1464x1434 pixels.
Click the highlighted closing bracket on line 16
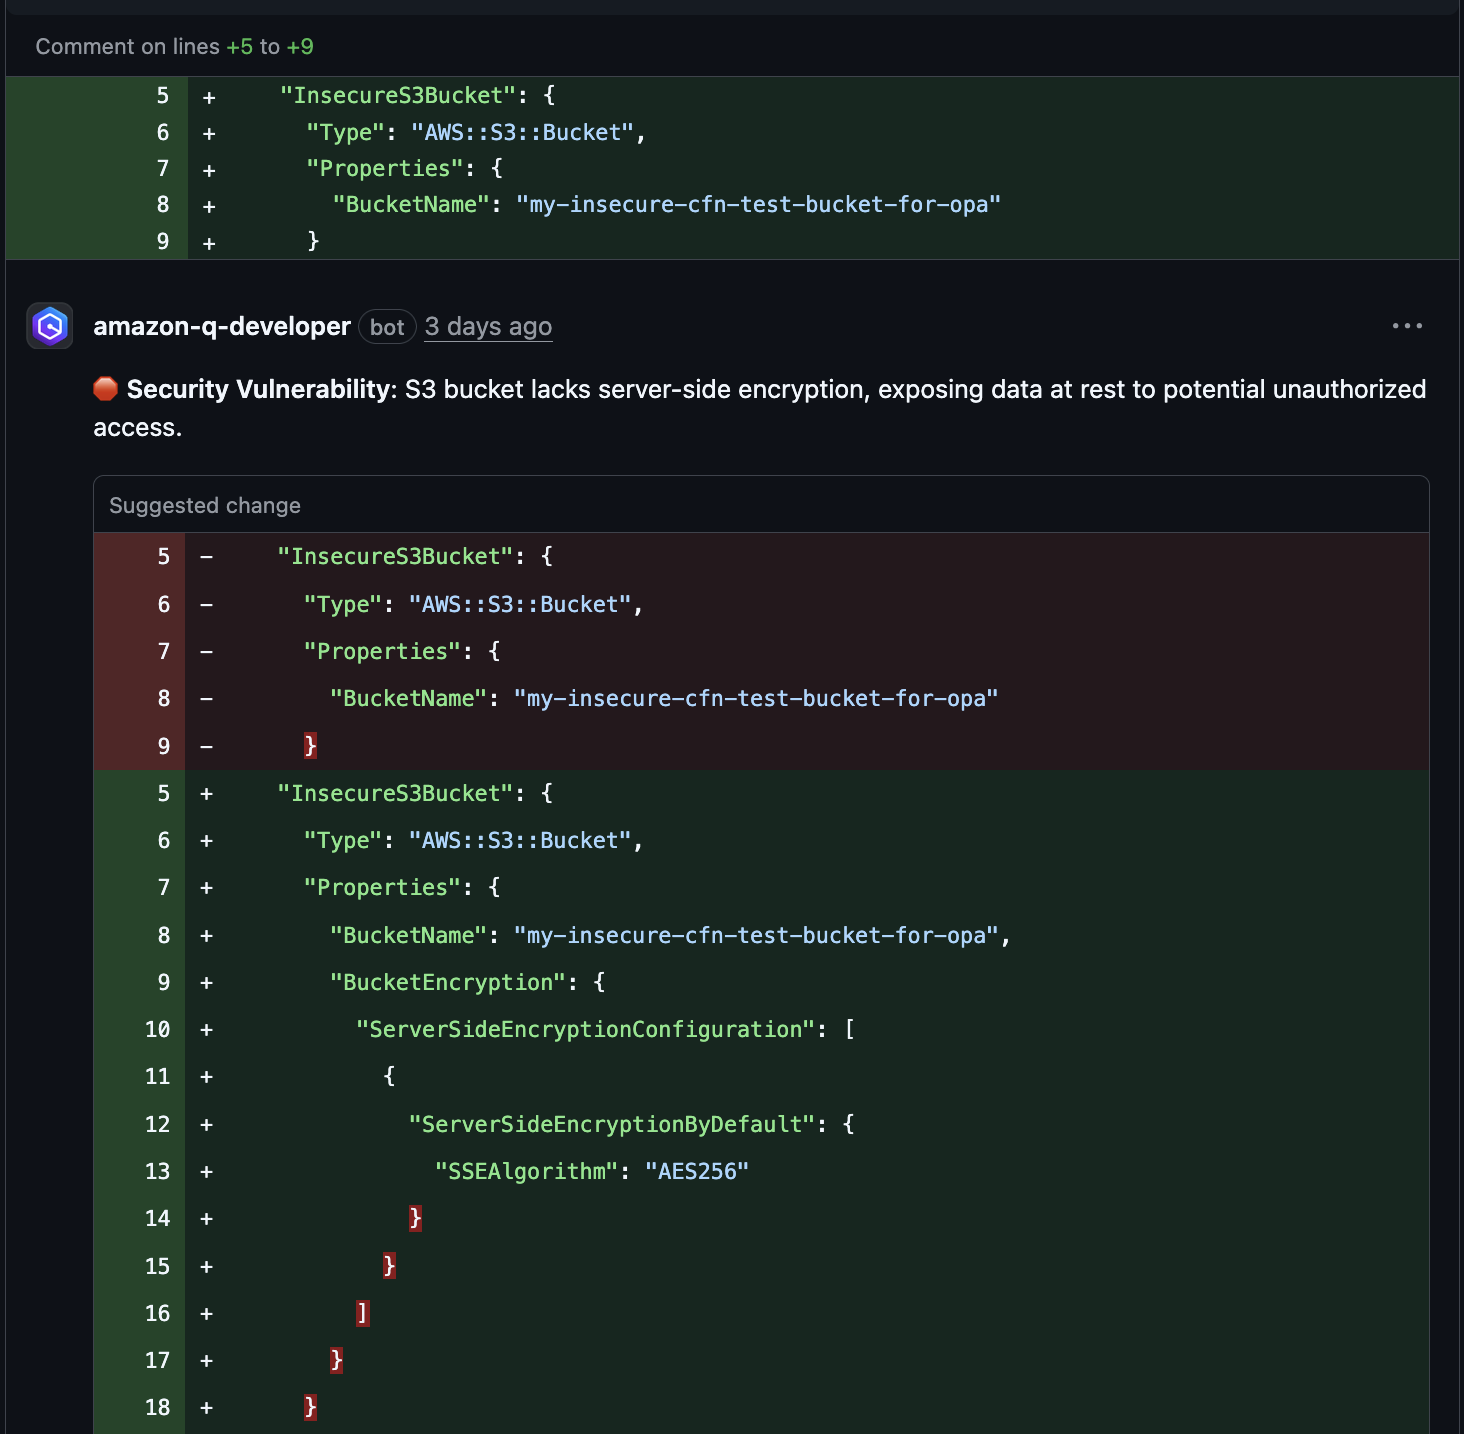click(363, 1313)
